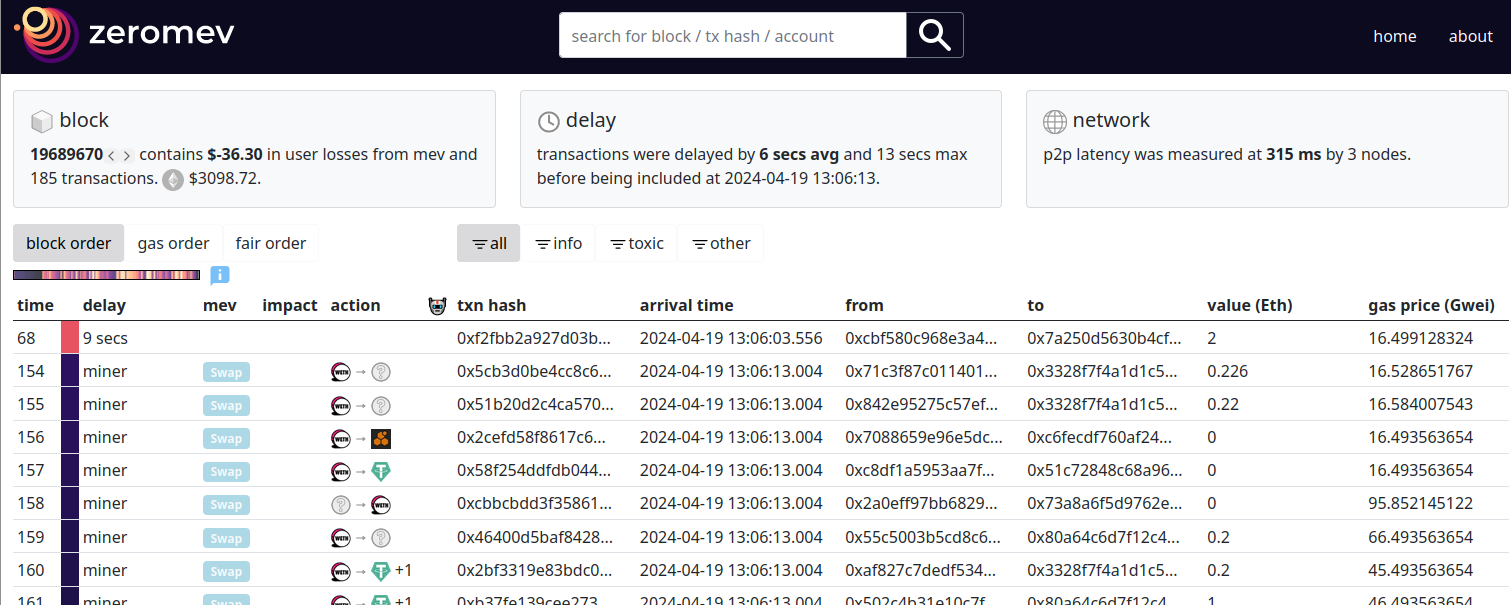This screenshot has height=605, width=1511.
Task: Click the magnifying glass search button
Action: click(934, 35)
